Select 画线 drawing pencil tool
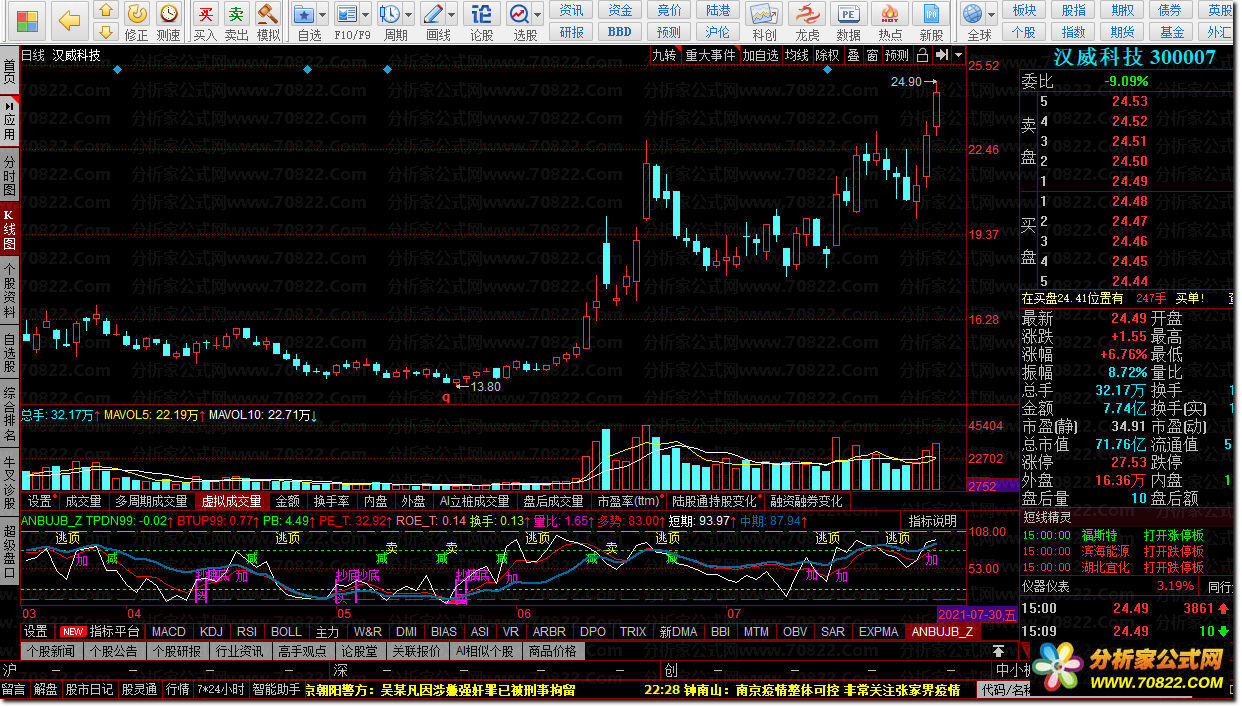The image size is (1242, 707). click(x=433, y=14)
